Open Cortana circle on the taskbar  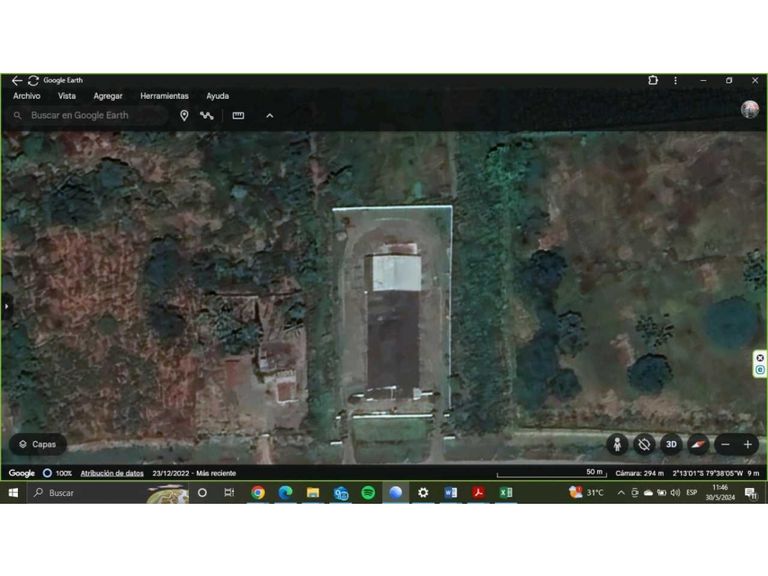(x=202, y=493)
